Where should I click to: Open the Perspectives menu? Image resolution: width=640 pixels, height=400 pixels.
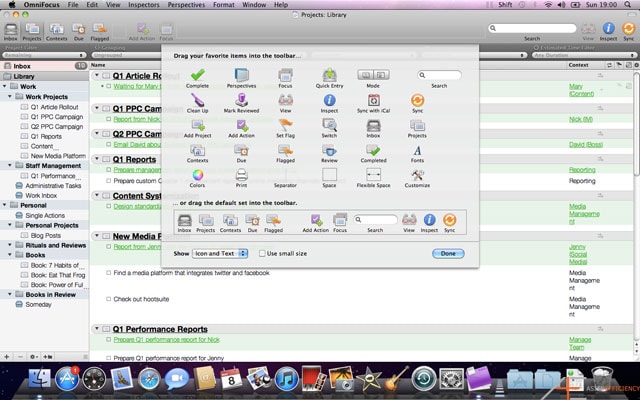[186, 5]
